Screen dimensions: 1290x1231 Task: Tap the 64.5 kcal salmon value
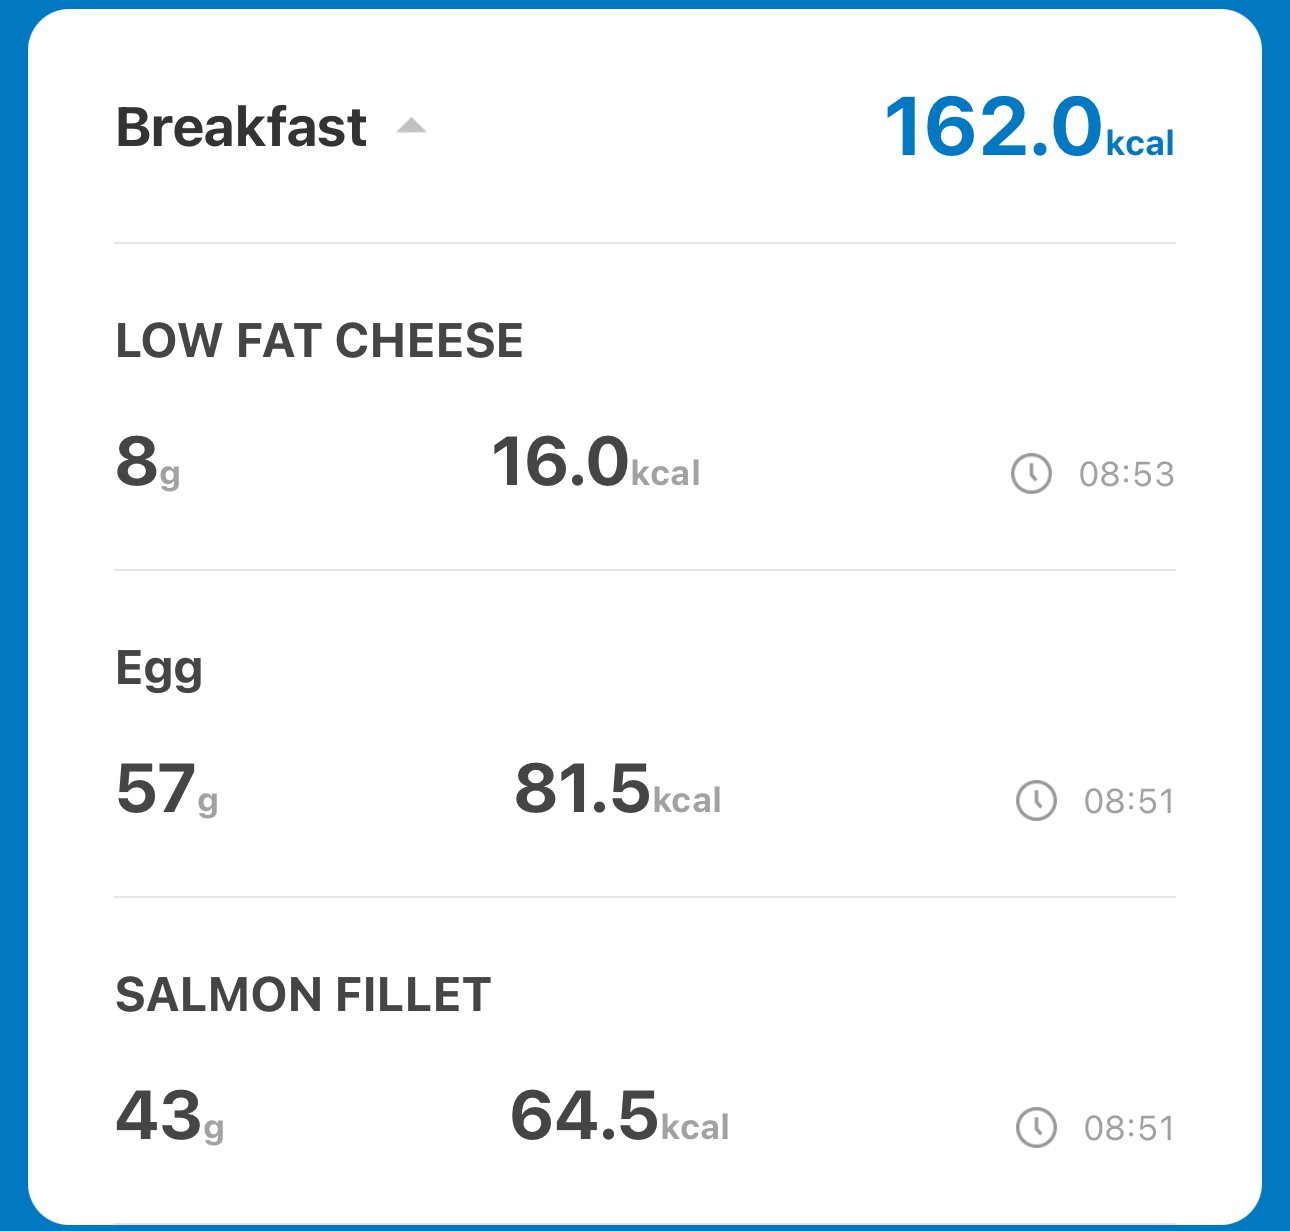click(x=620, y=1116)
